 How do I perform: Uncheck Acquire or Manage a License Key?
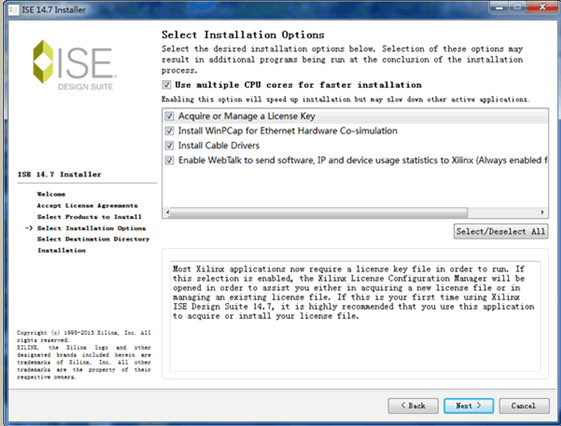(169, 116)
